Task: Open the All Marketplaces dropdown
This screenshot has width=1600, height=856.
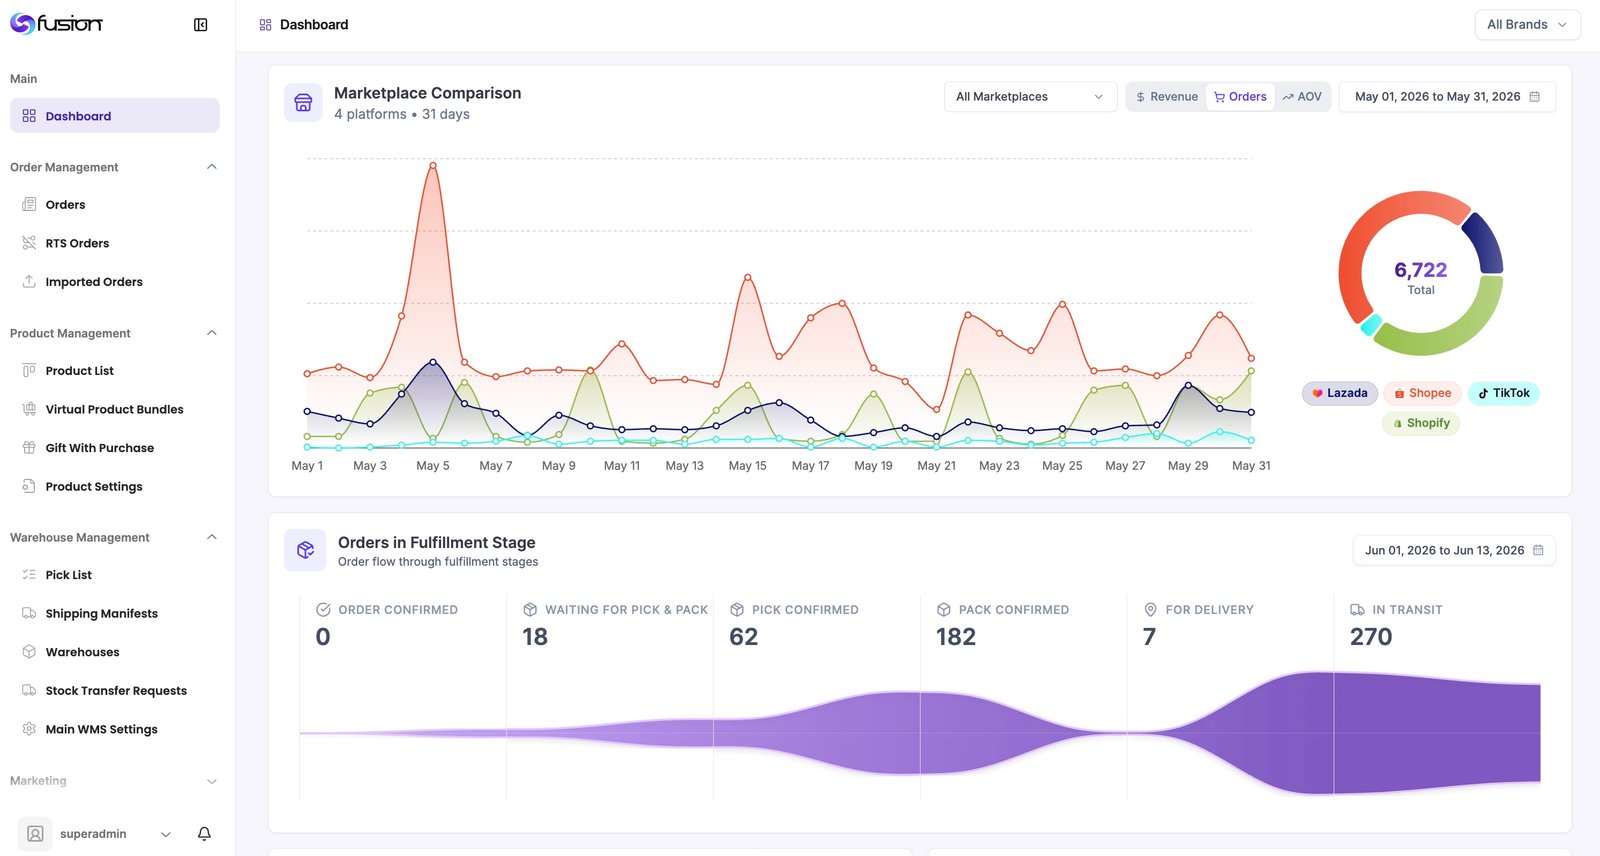Action: (x=1030, y=97)
